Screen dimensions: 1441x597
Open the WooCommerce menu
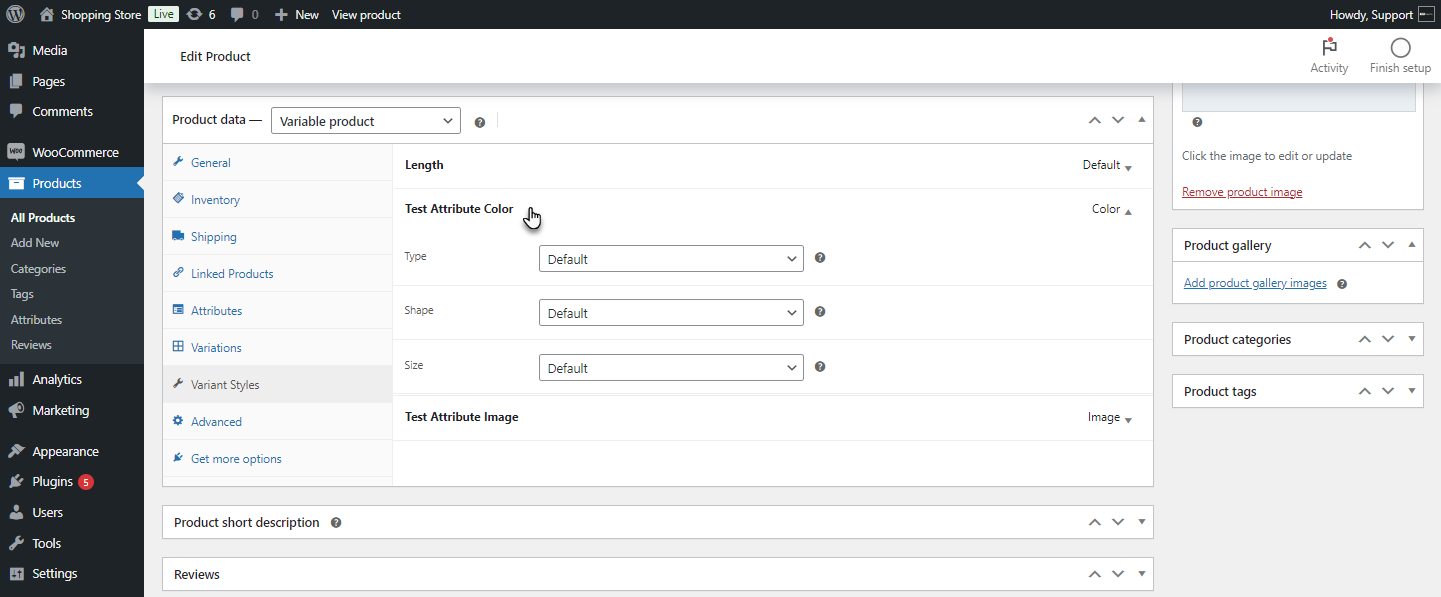(x=72, y=153)
